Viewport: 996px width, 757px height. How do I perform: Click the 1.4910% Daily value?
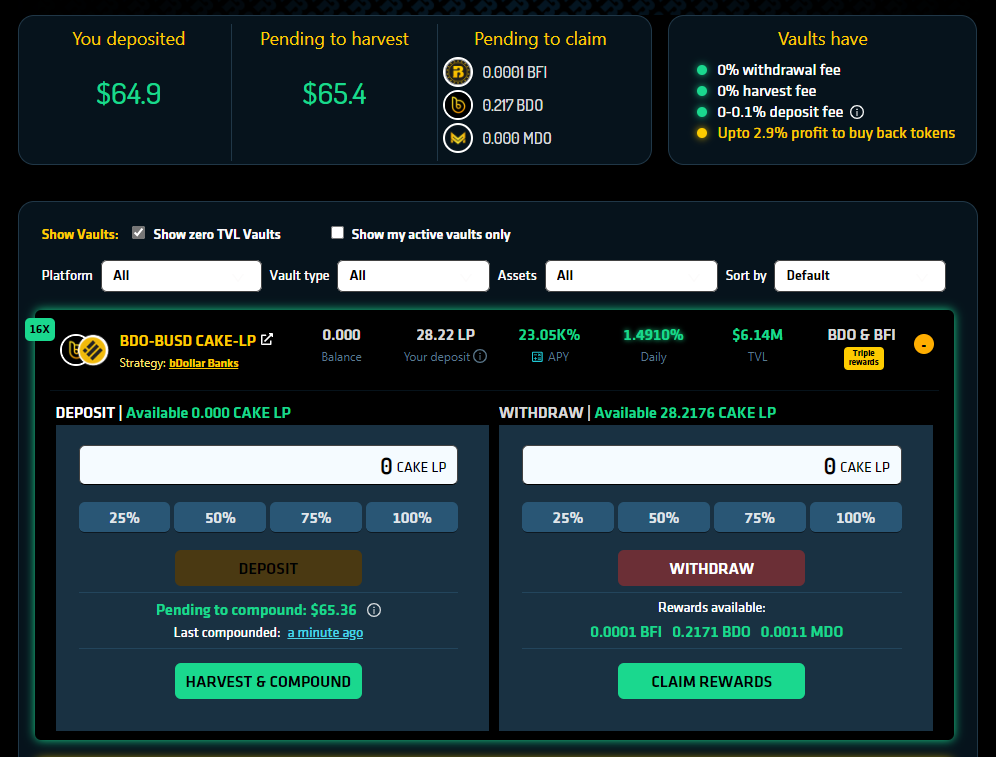tap(653, 335)
